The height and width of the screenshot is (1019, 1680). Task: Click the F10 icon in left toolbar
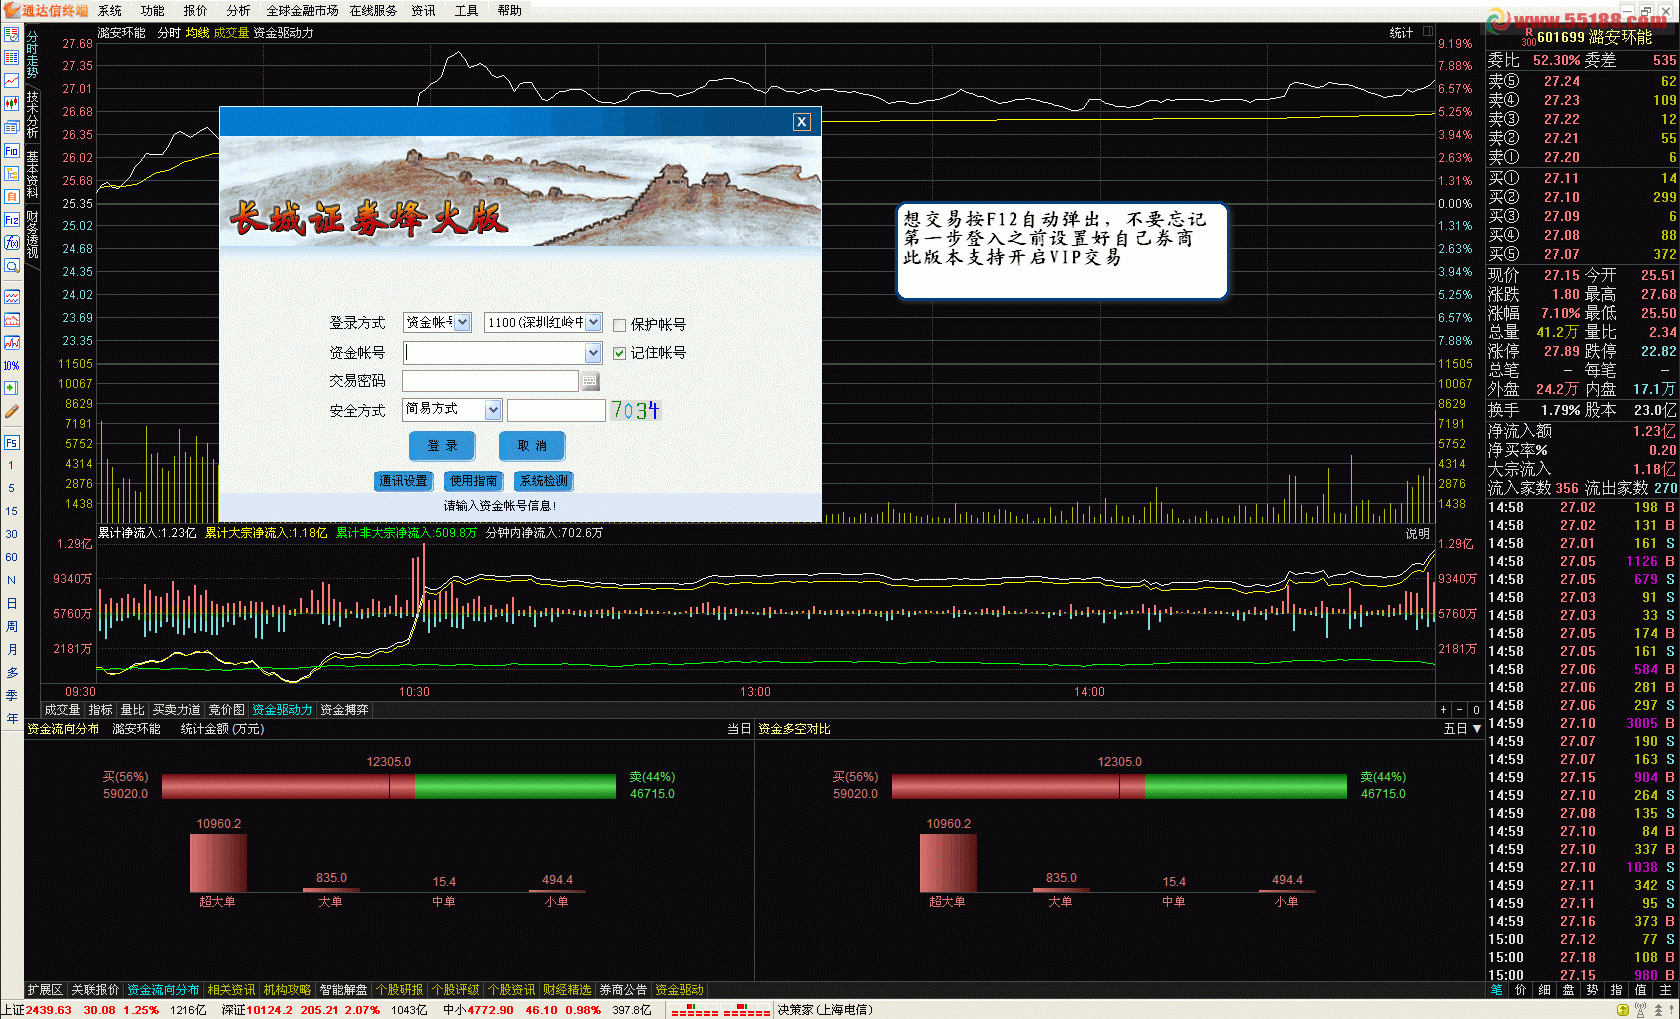11,150
